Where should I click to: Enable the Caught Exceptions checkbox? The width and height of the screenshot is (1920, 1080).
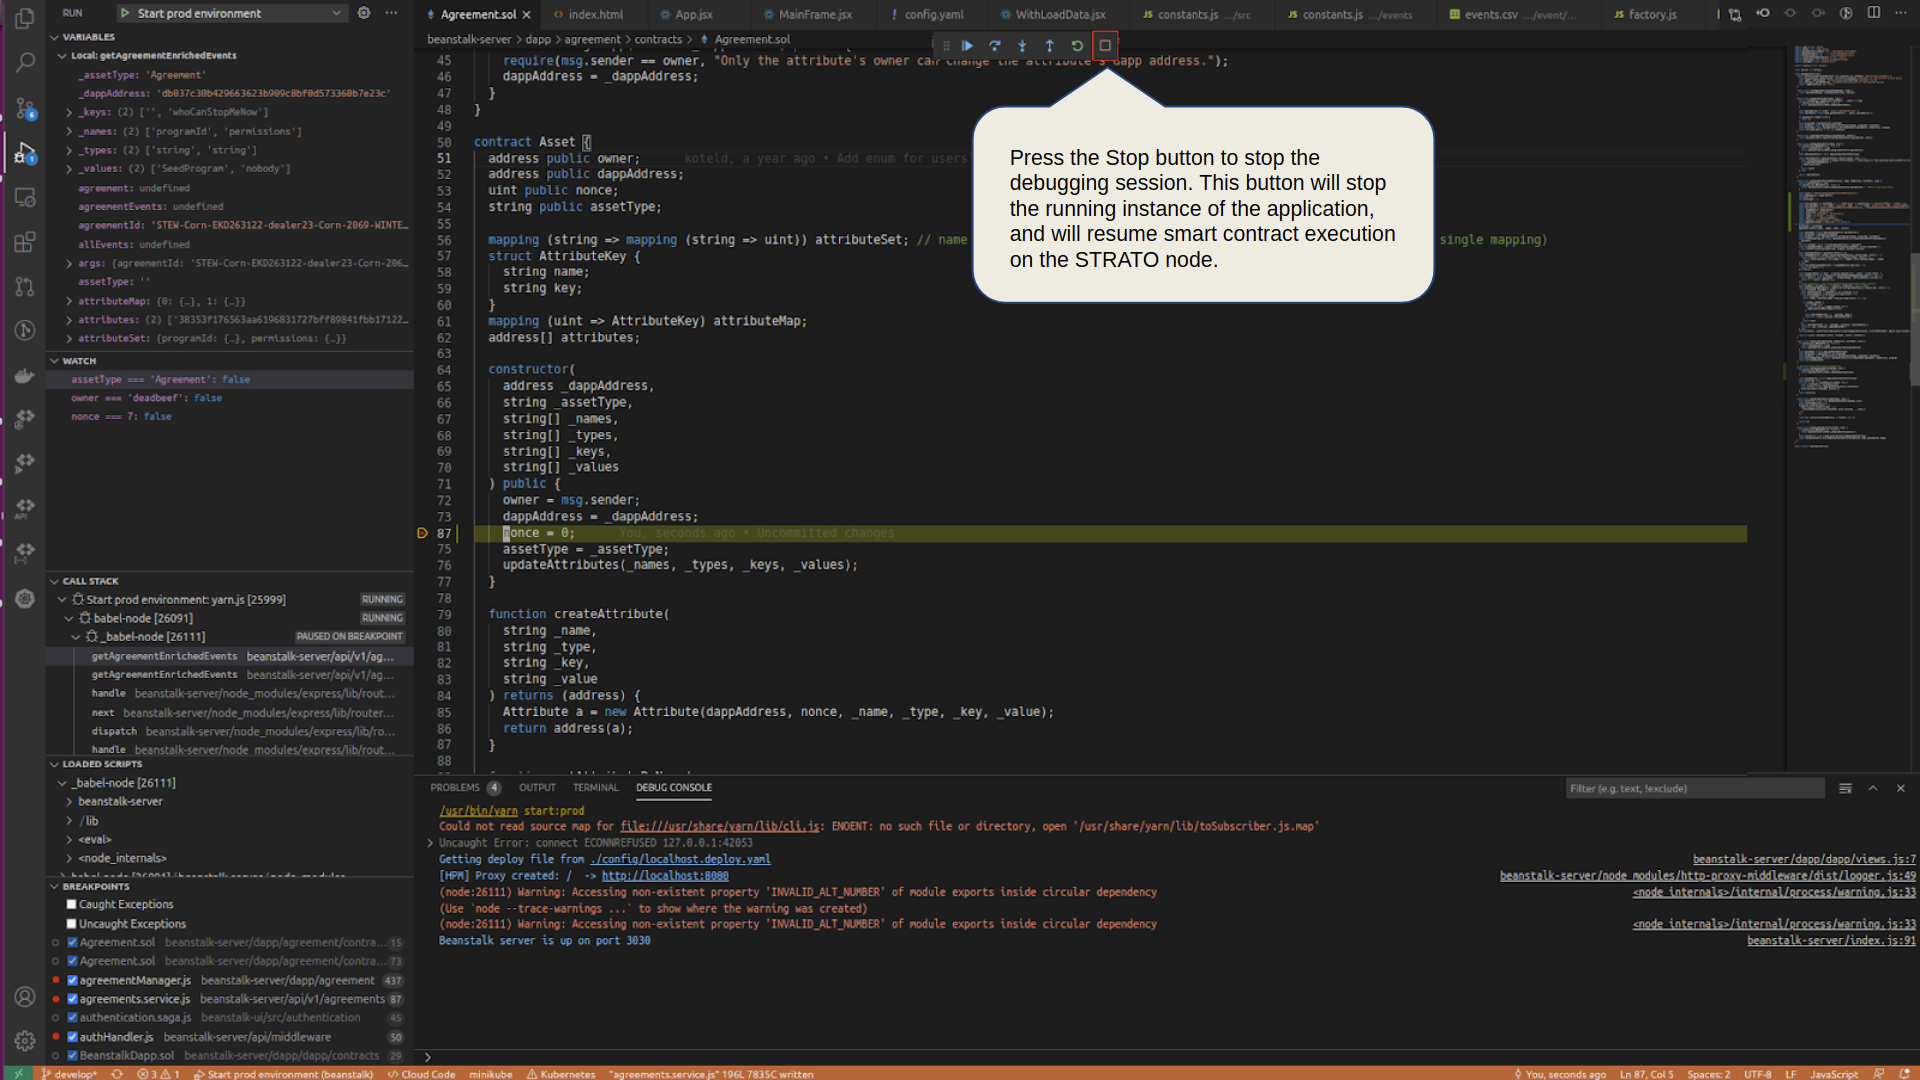[x=71, y=905]
